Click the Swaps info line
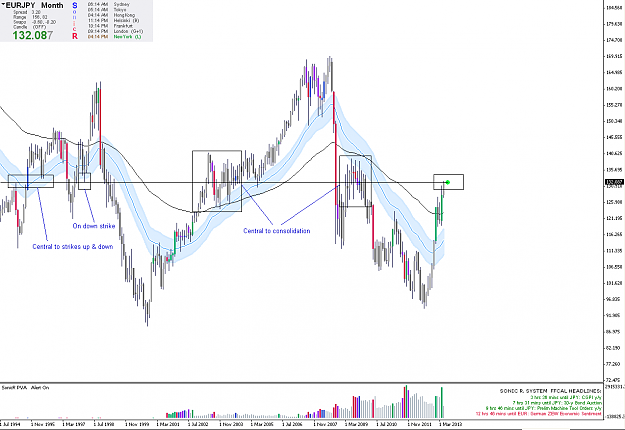 [35, 22]
